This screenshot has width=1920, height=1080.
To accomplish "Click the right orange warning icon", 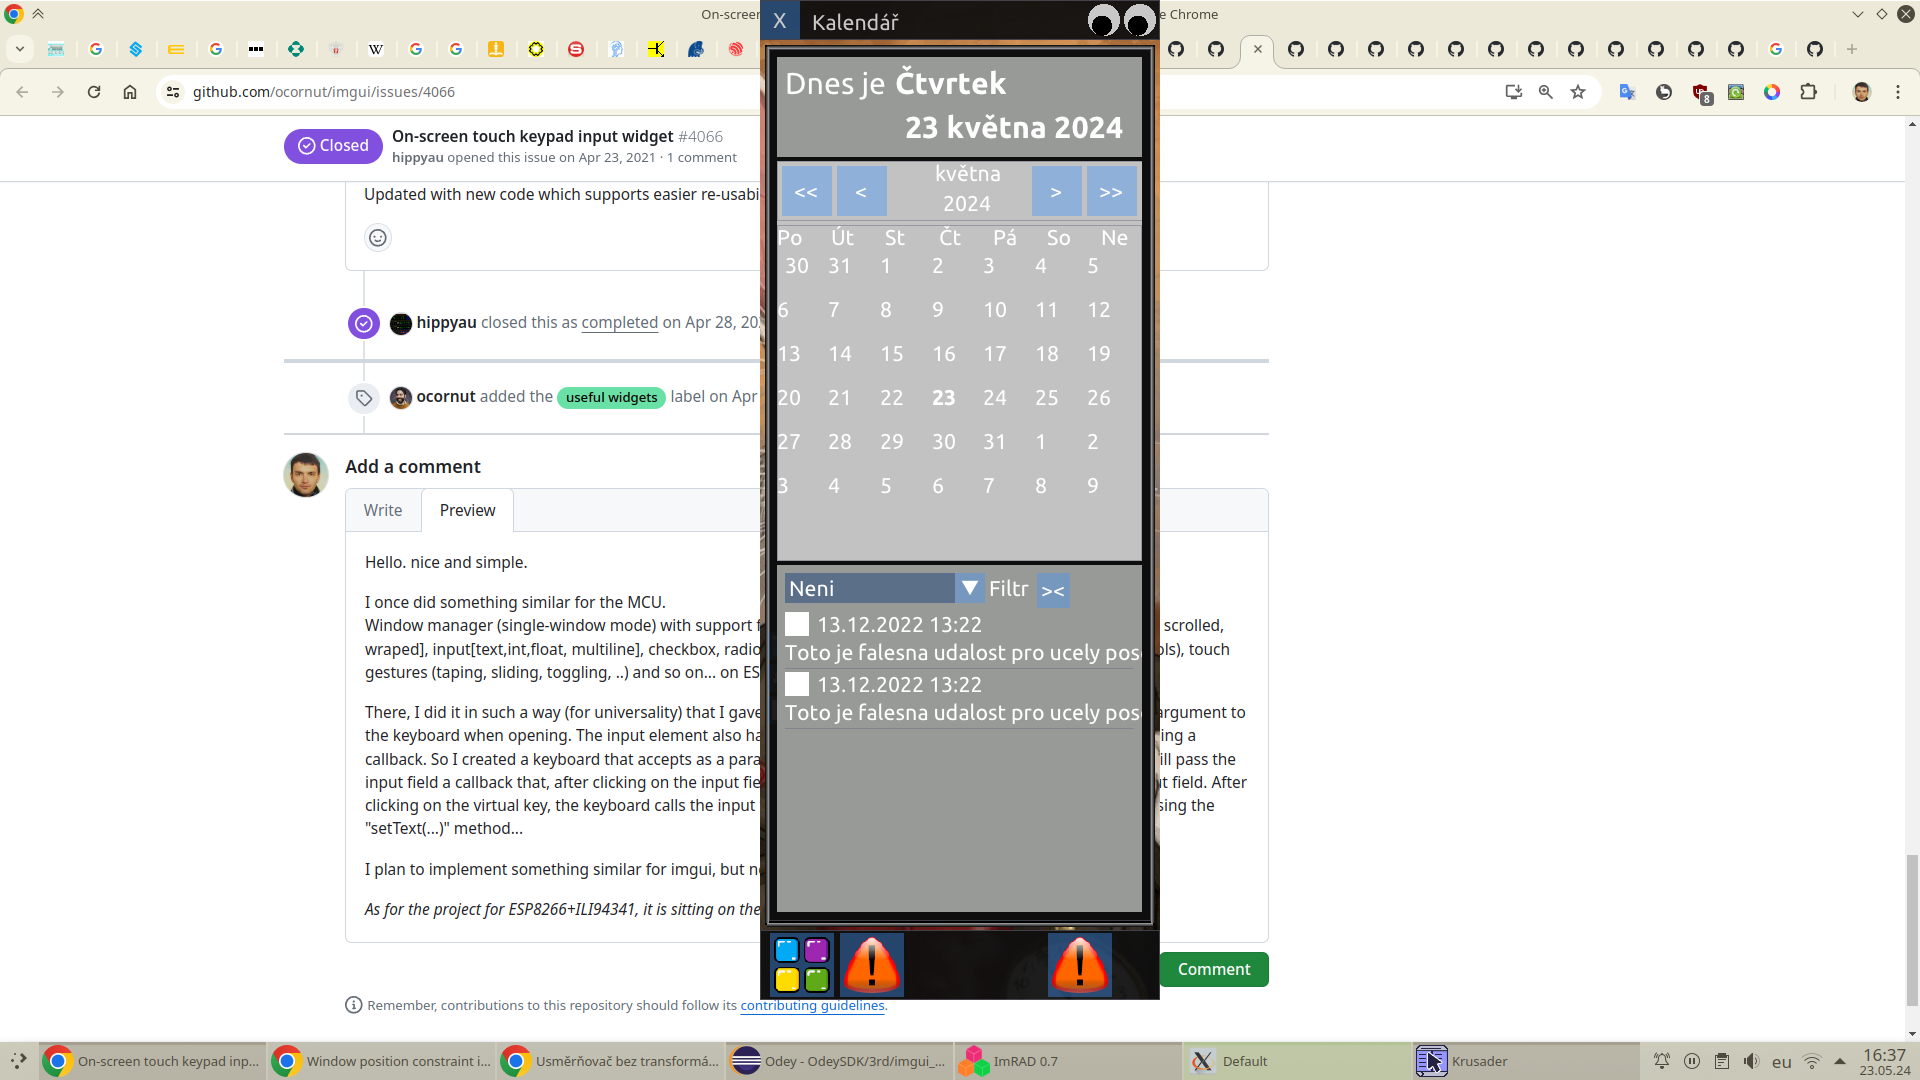I will click(1079, 964).
